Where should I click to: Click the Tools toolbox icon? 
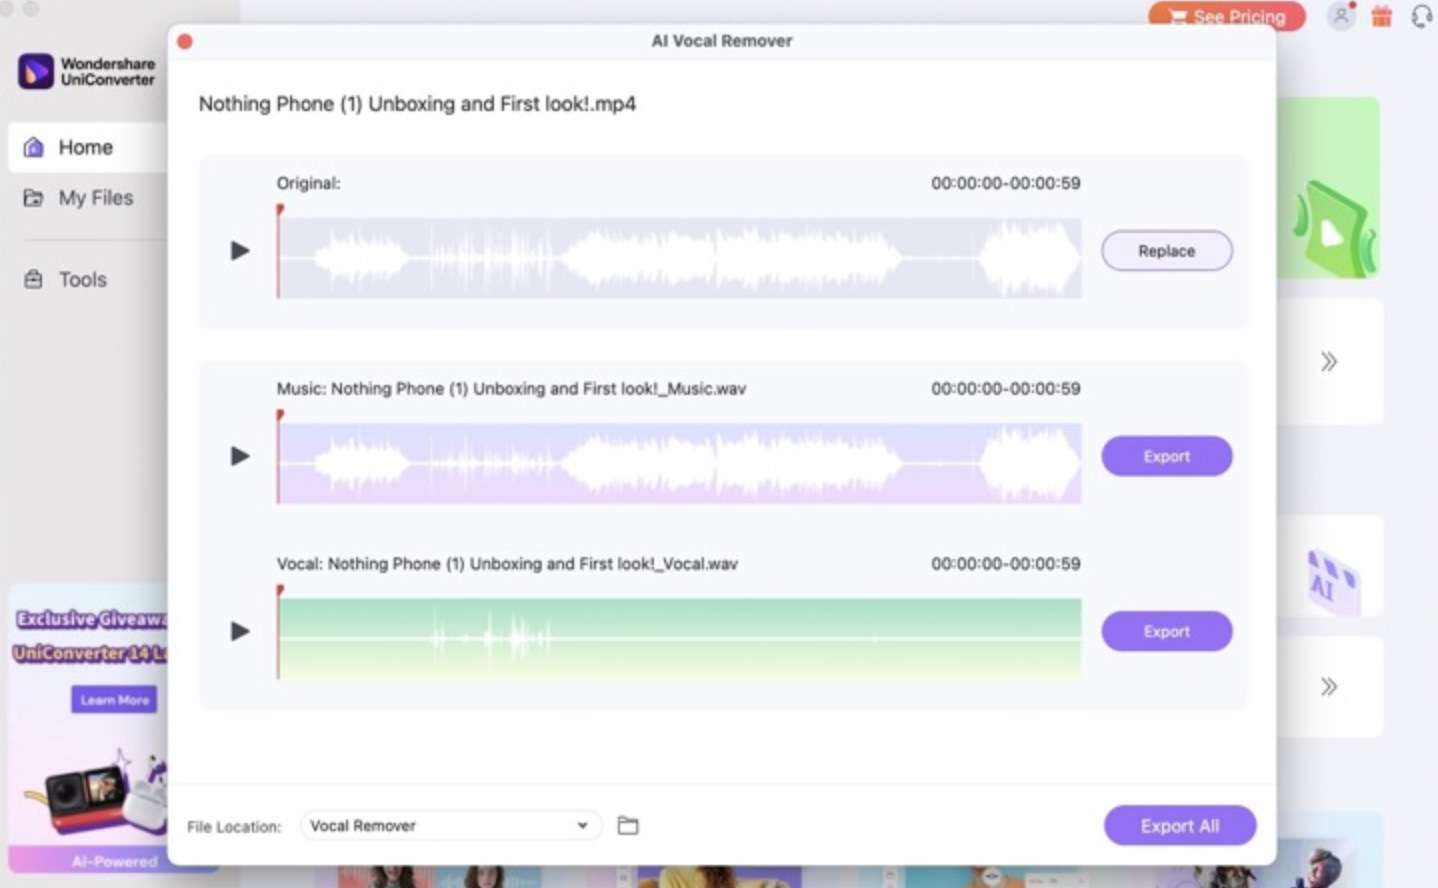click(x=33, y=280)
